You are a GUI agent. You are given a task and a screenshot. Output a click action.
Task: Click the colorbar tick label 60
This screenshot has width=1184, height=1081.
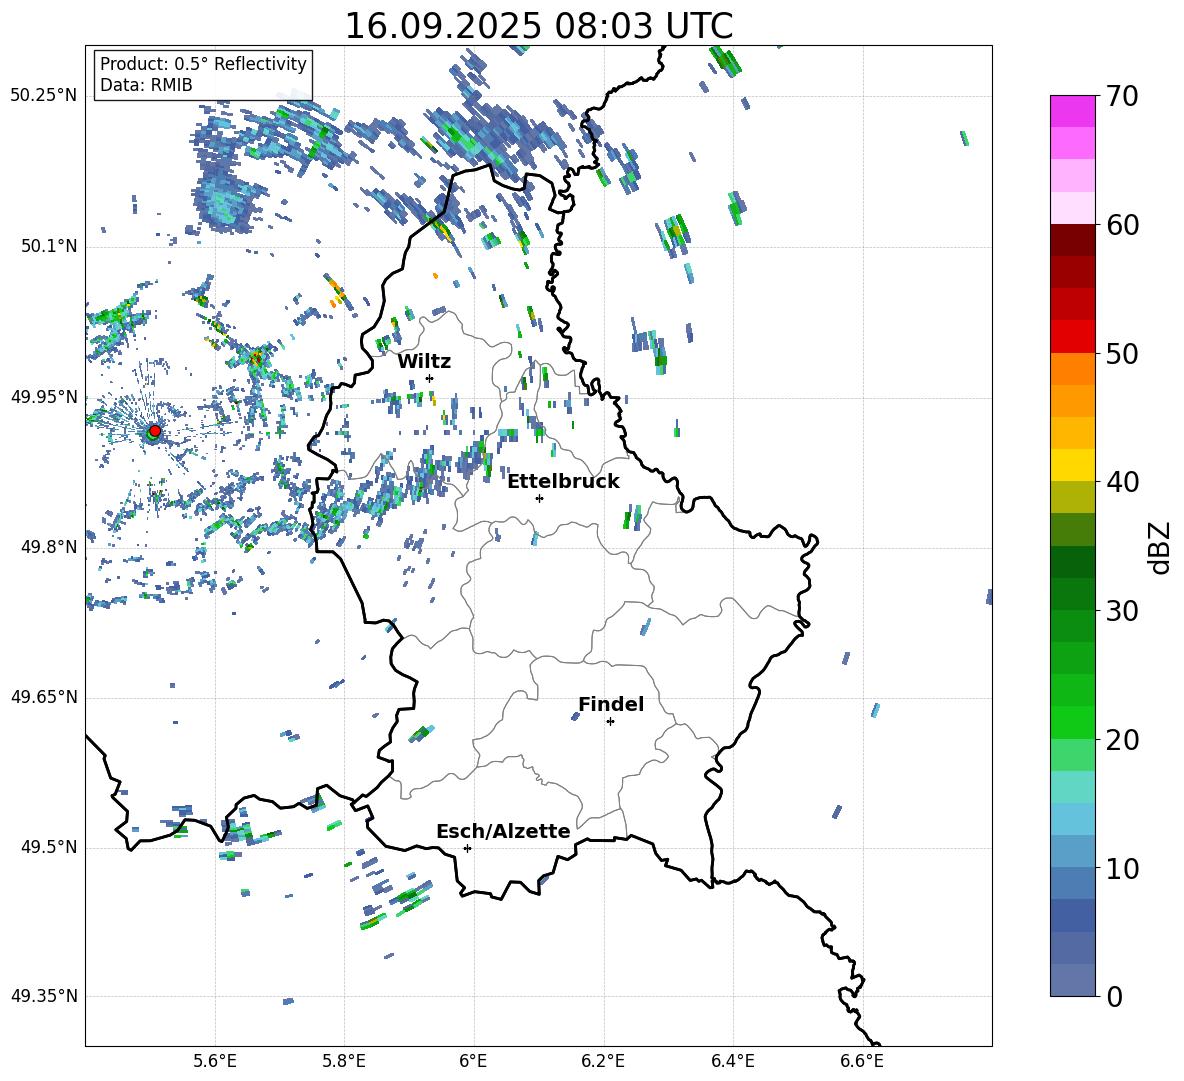coord(1122,226)
